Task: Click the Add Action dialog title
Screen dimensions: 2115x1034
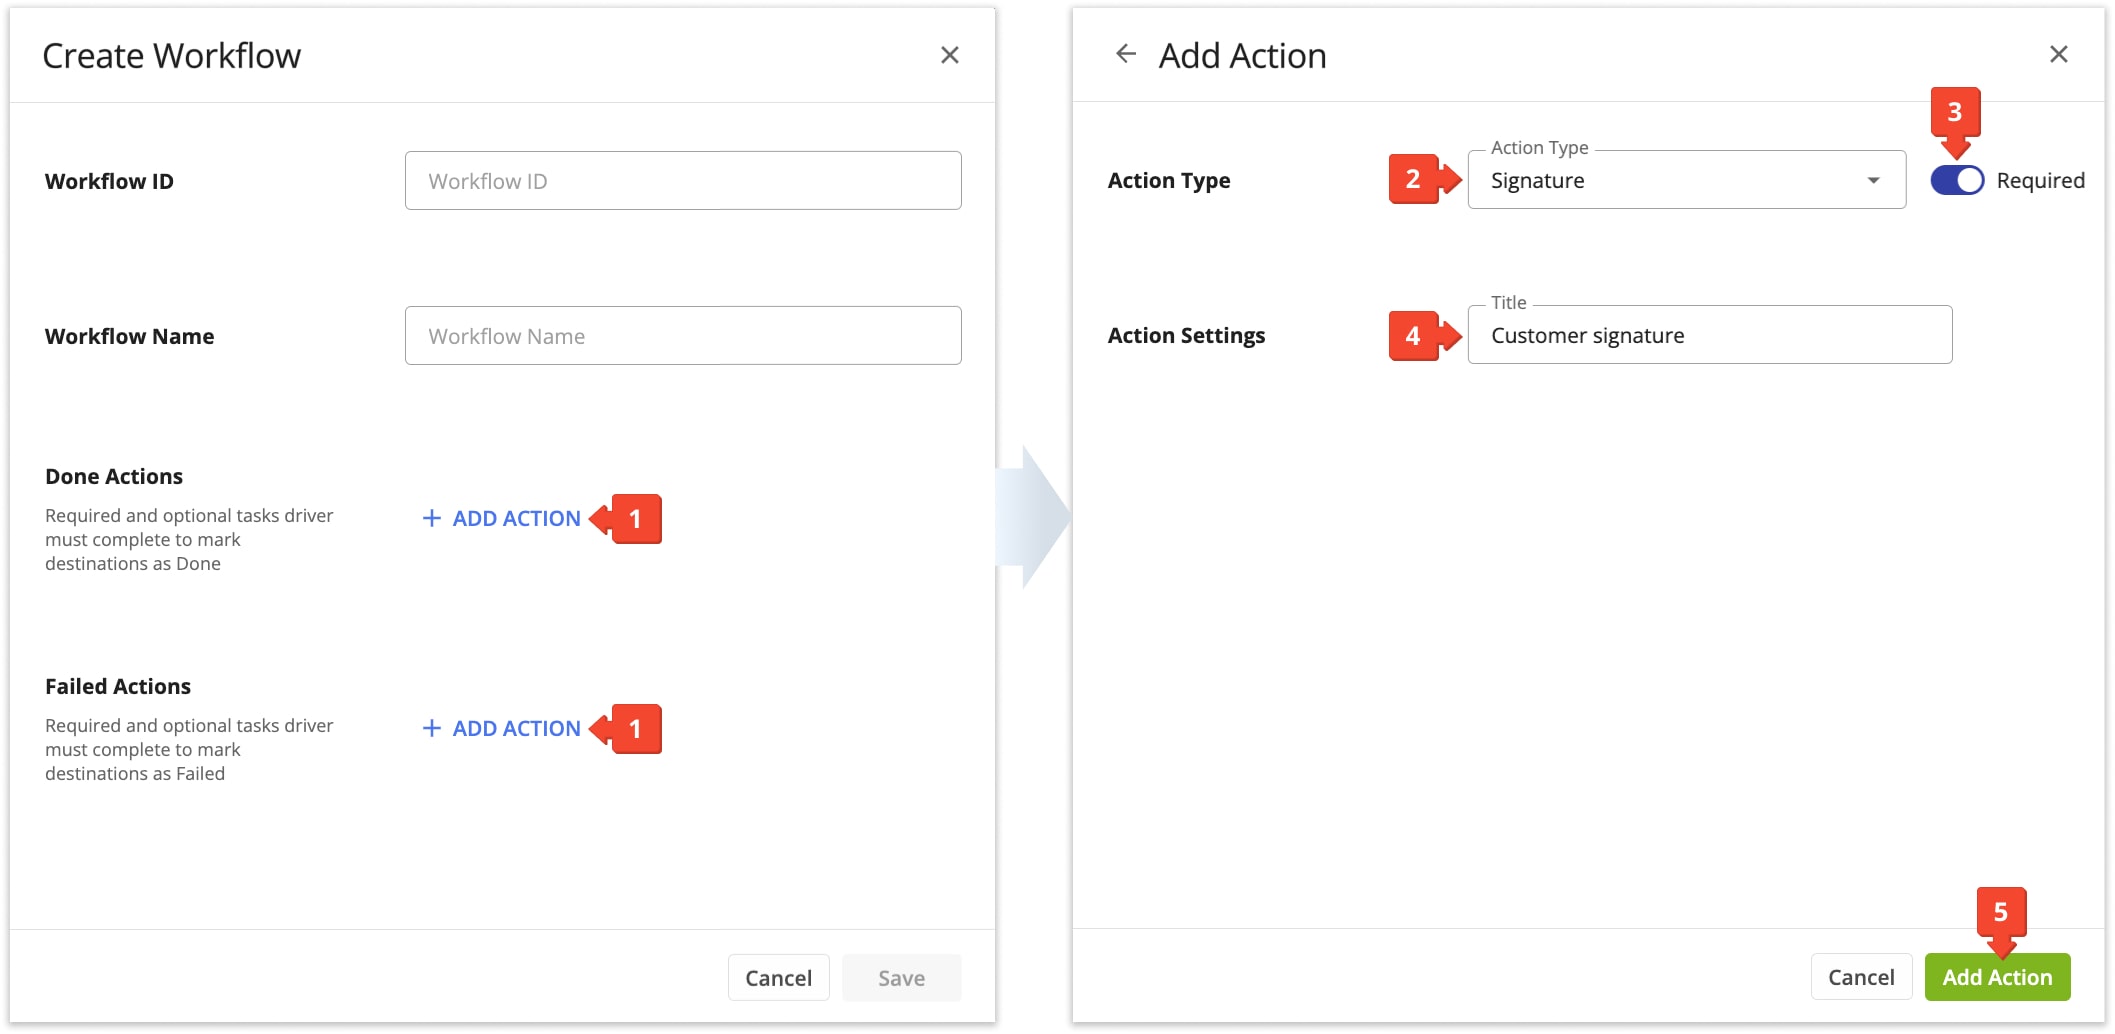Action: click(x=1242, y=56)
